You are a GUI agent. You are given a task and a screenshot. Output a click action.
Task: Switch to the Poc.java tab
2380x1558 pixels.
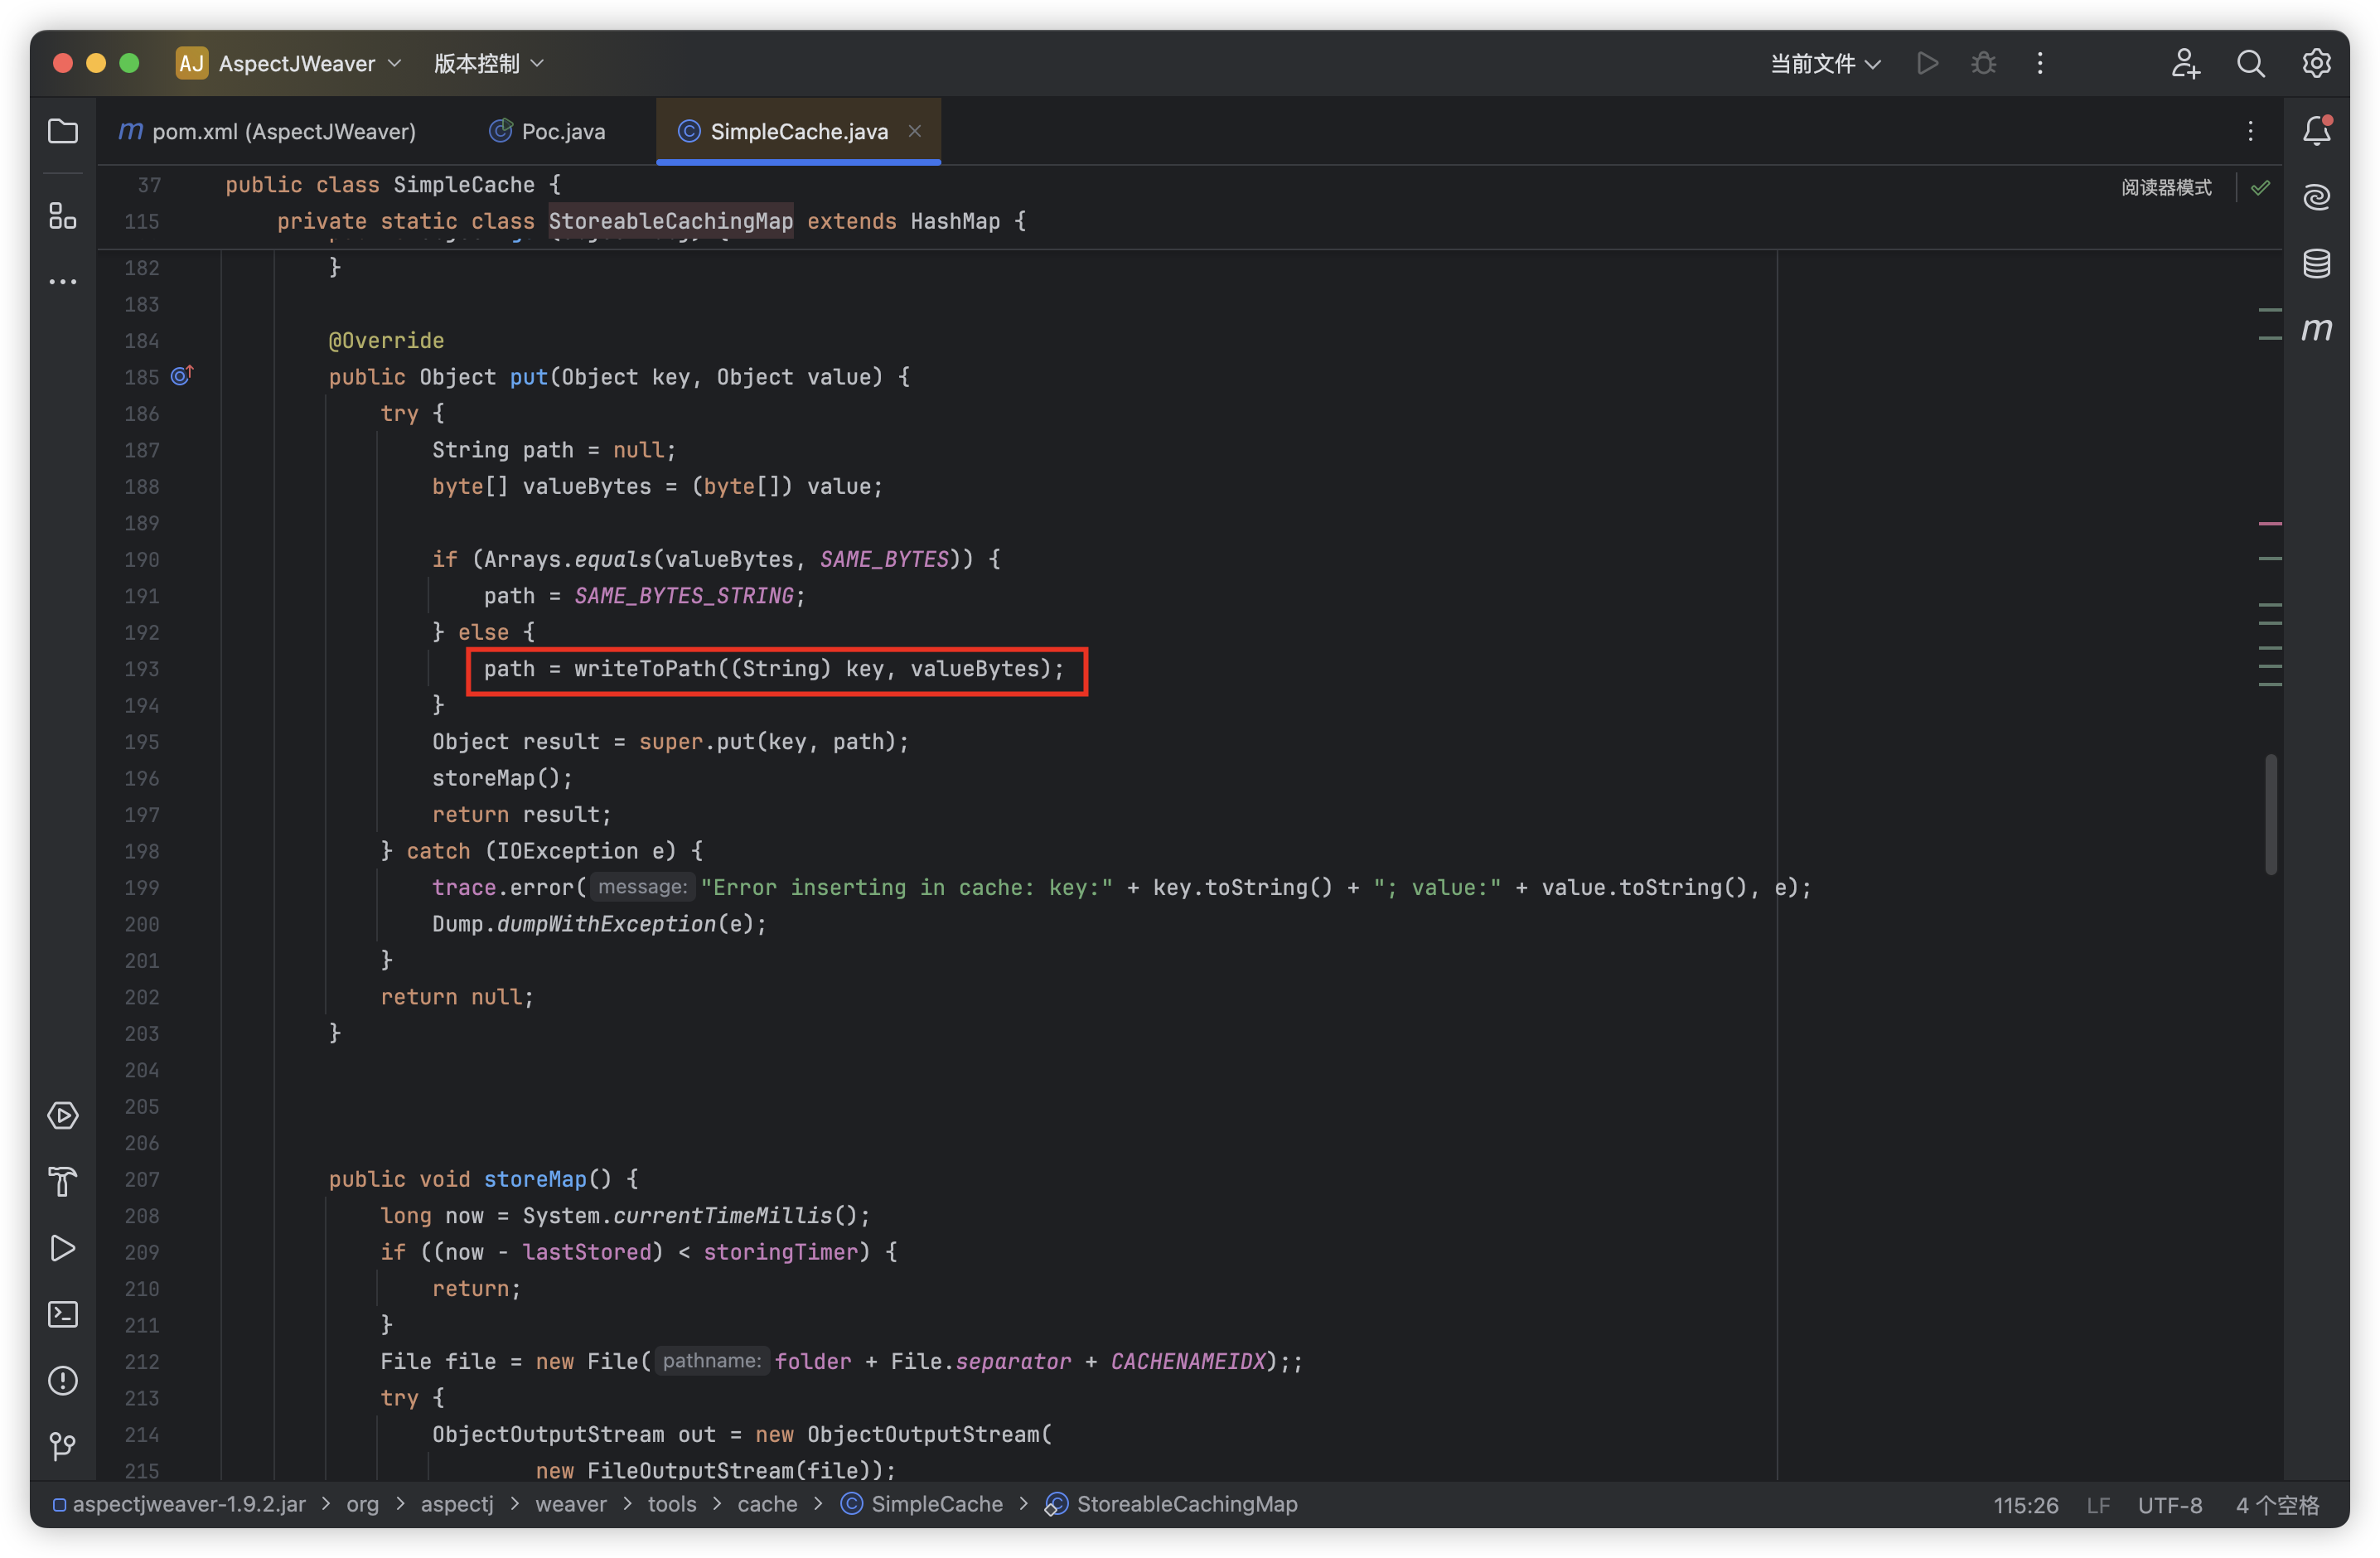pos(547,131)
